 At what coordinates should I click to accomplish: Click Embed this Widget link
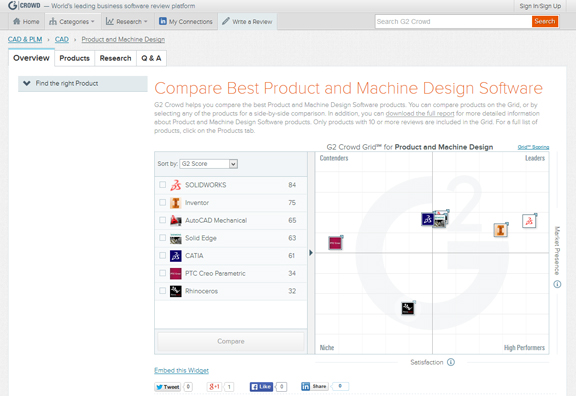pyautogui.click(x=181, y=370)
